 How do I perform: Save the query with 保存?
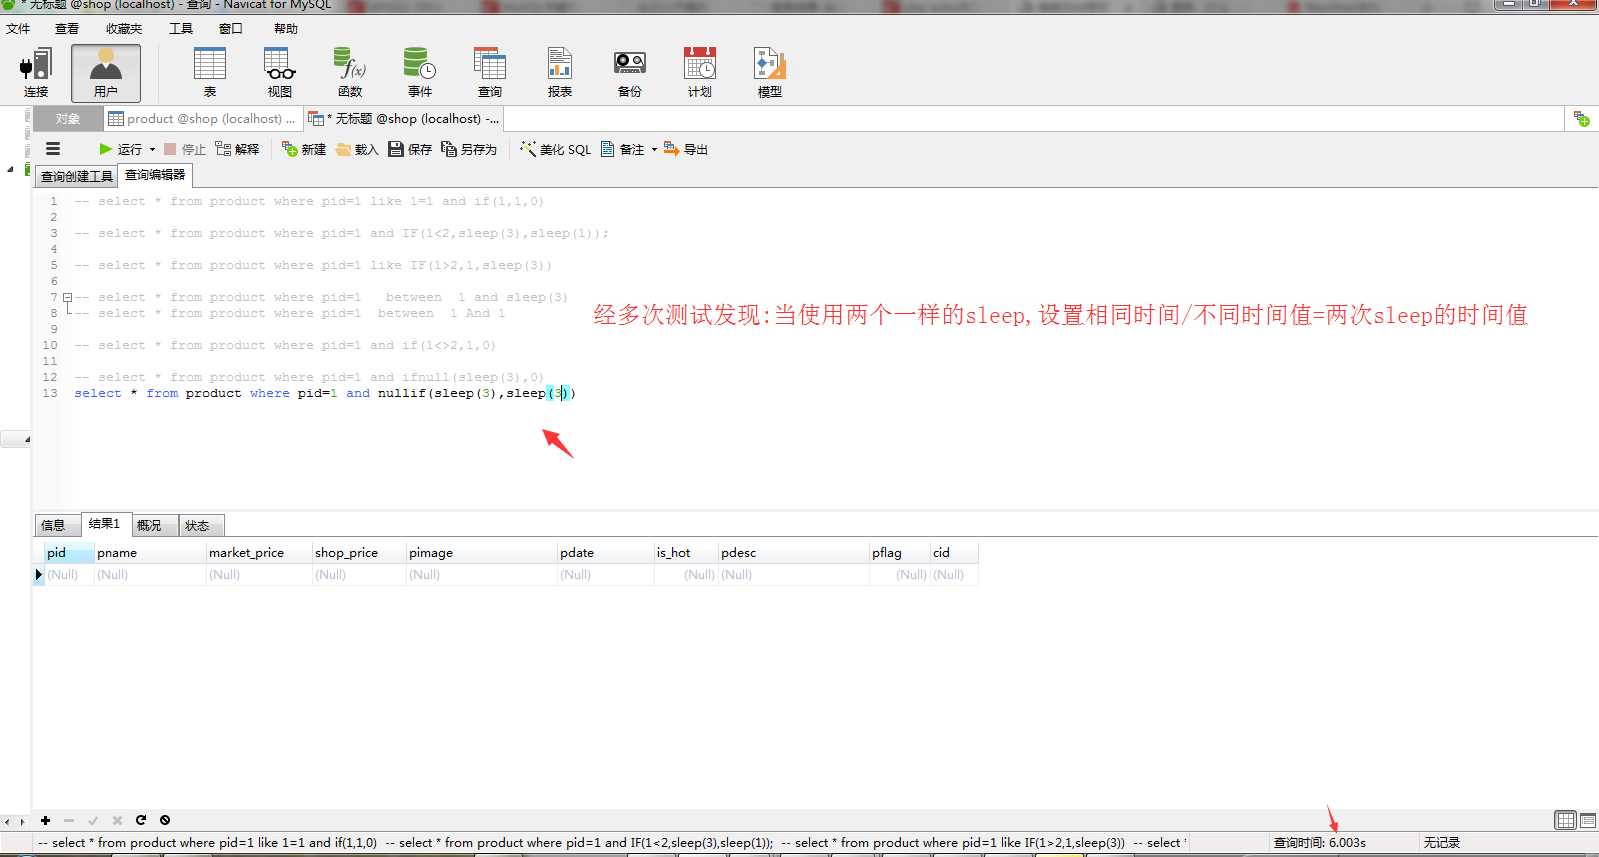(x=410, y=149)
